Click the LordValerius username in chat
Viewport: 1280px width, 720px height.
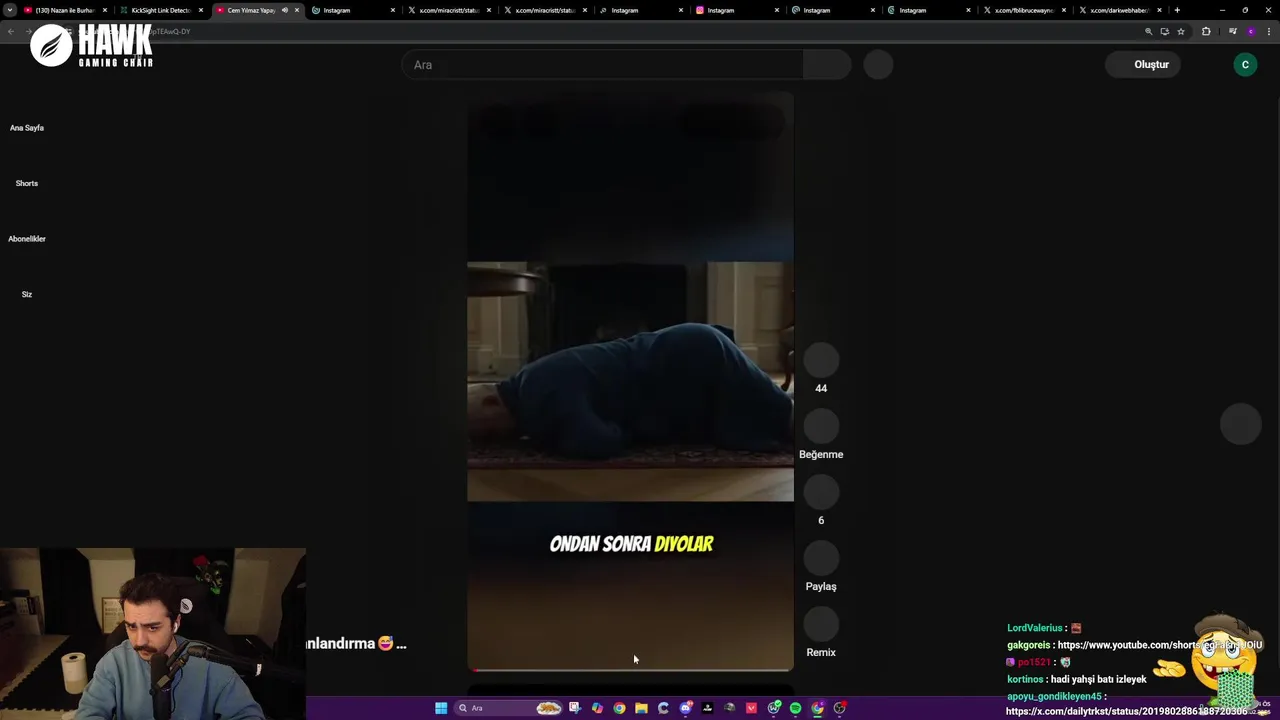click(1034, 628)
